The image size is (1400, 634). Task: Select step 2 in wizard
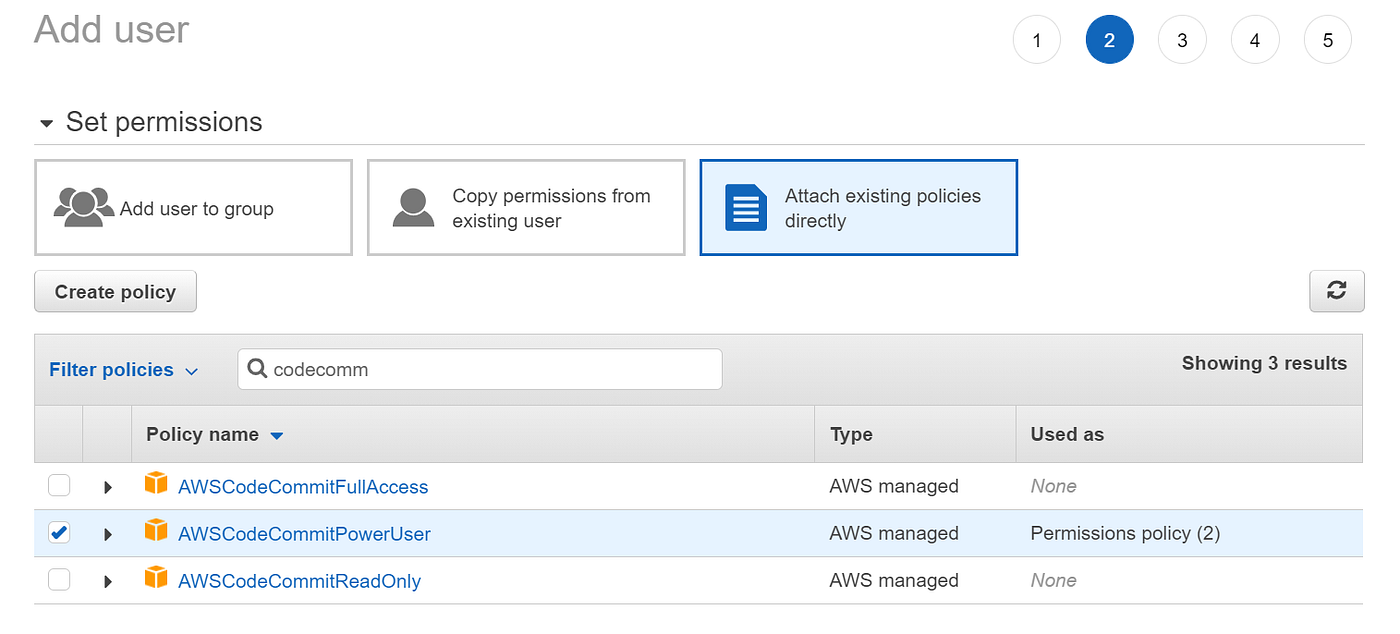(x=1110, y=40)
